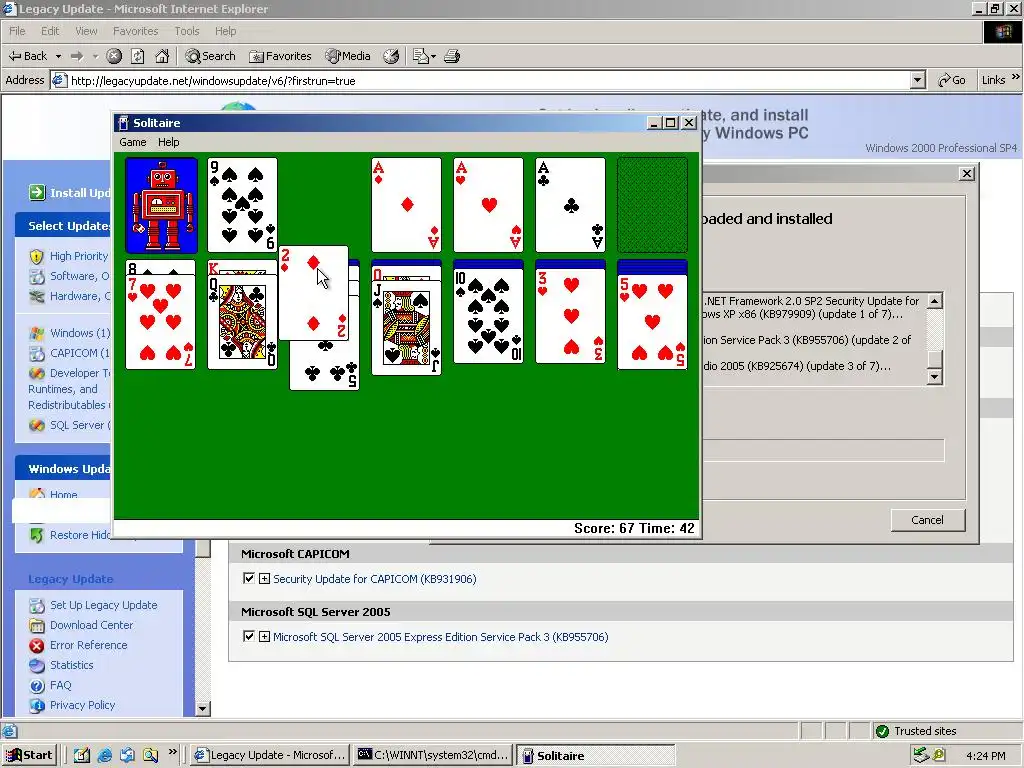1024x768 pixels.
Task: Open Internet Explorer View menu
Action: tap(86, 31)
